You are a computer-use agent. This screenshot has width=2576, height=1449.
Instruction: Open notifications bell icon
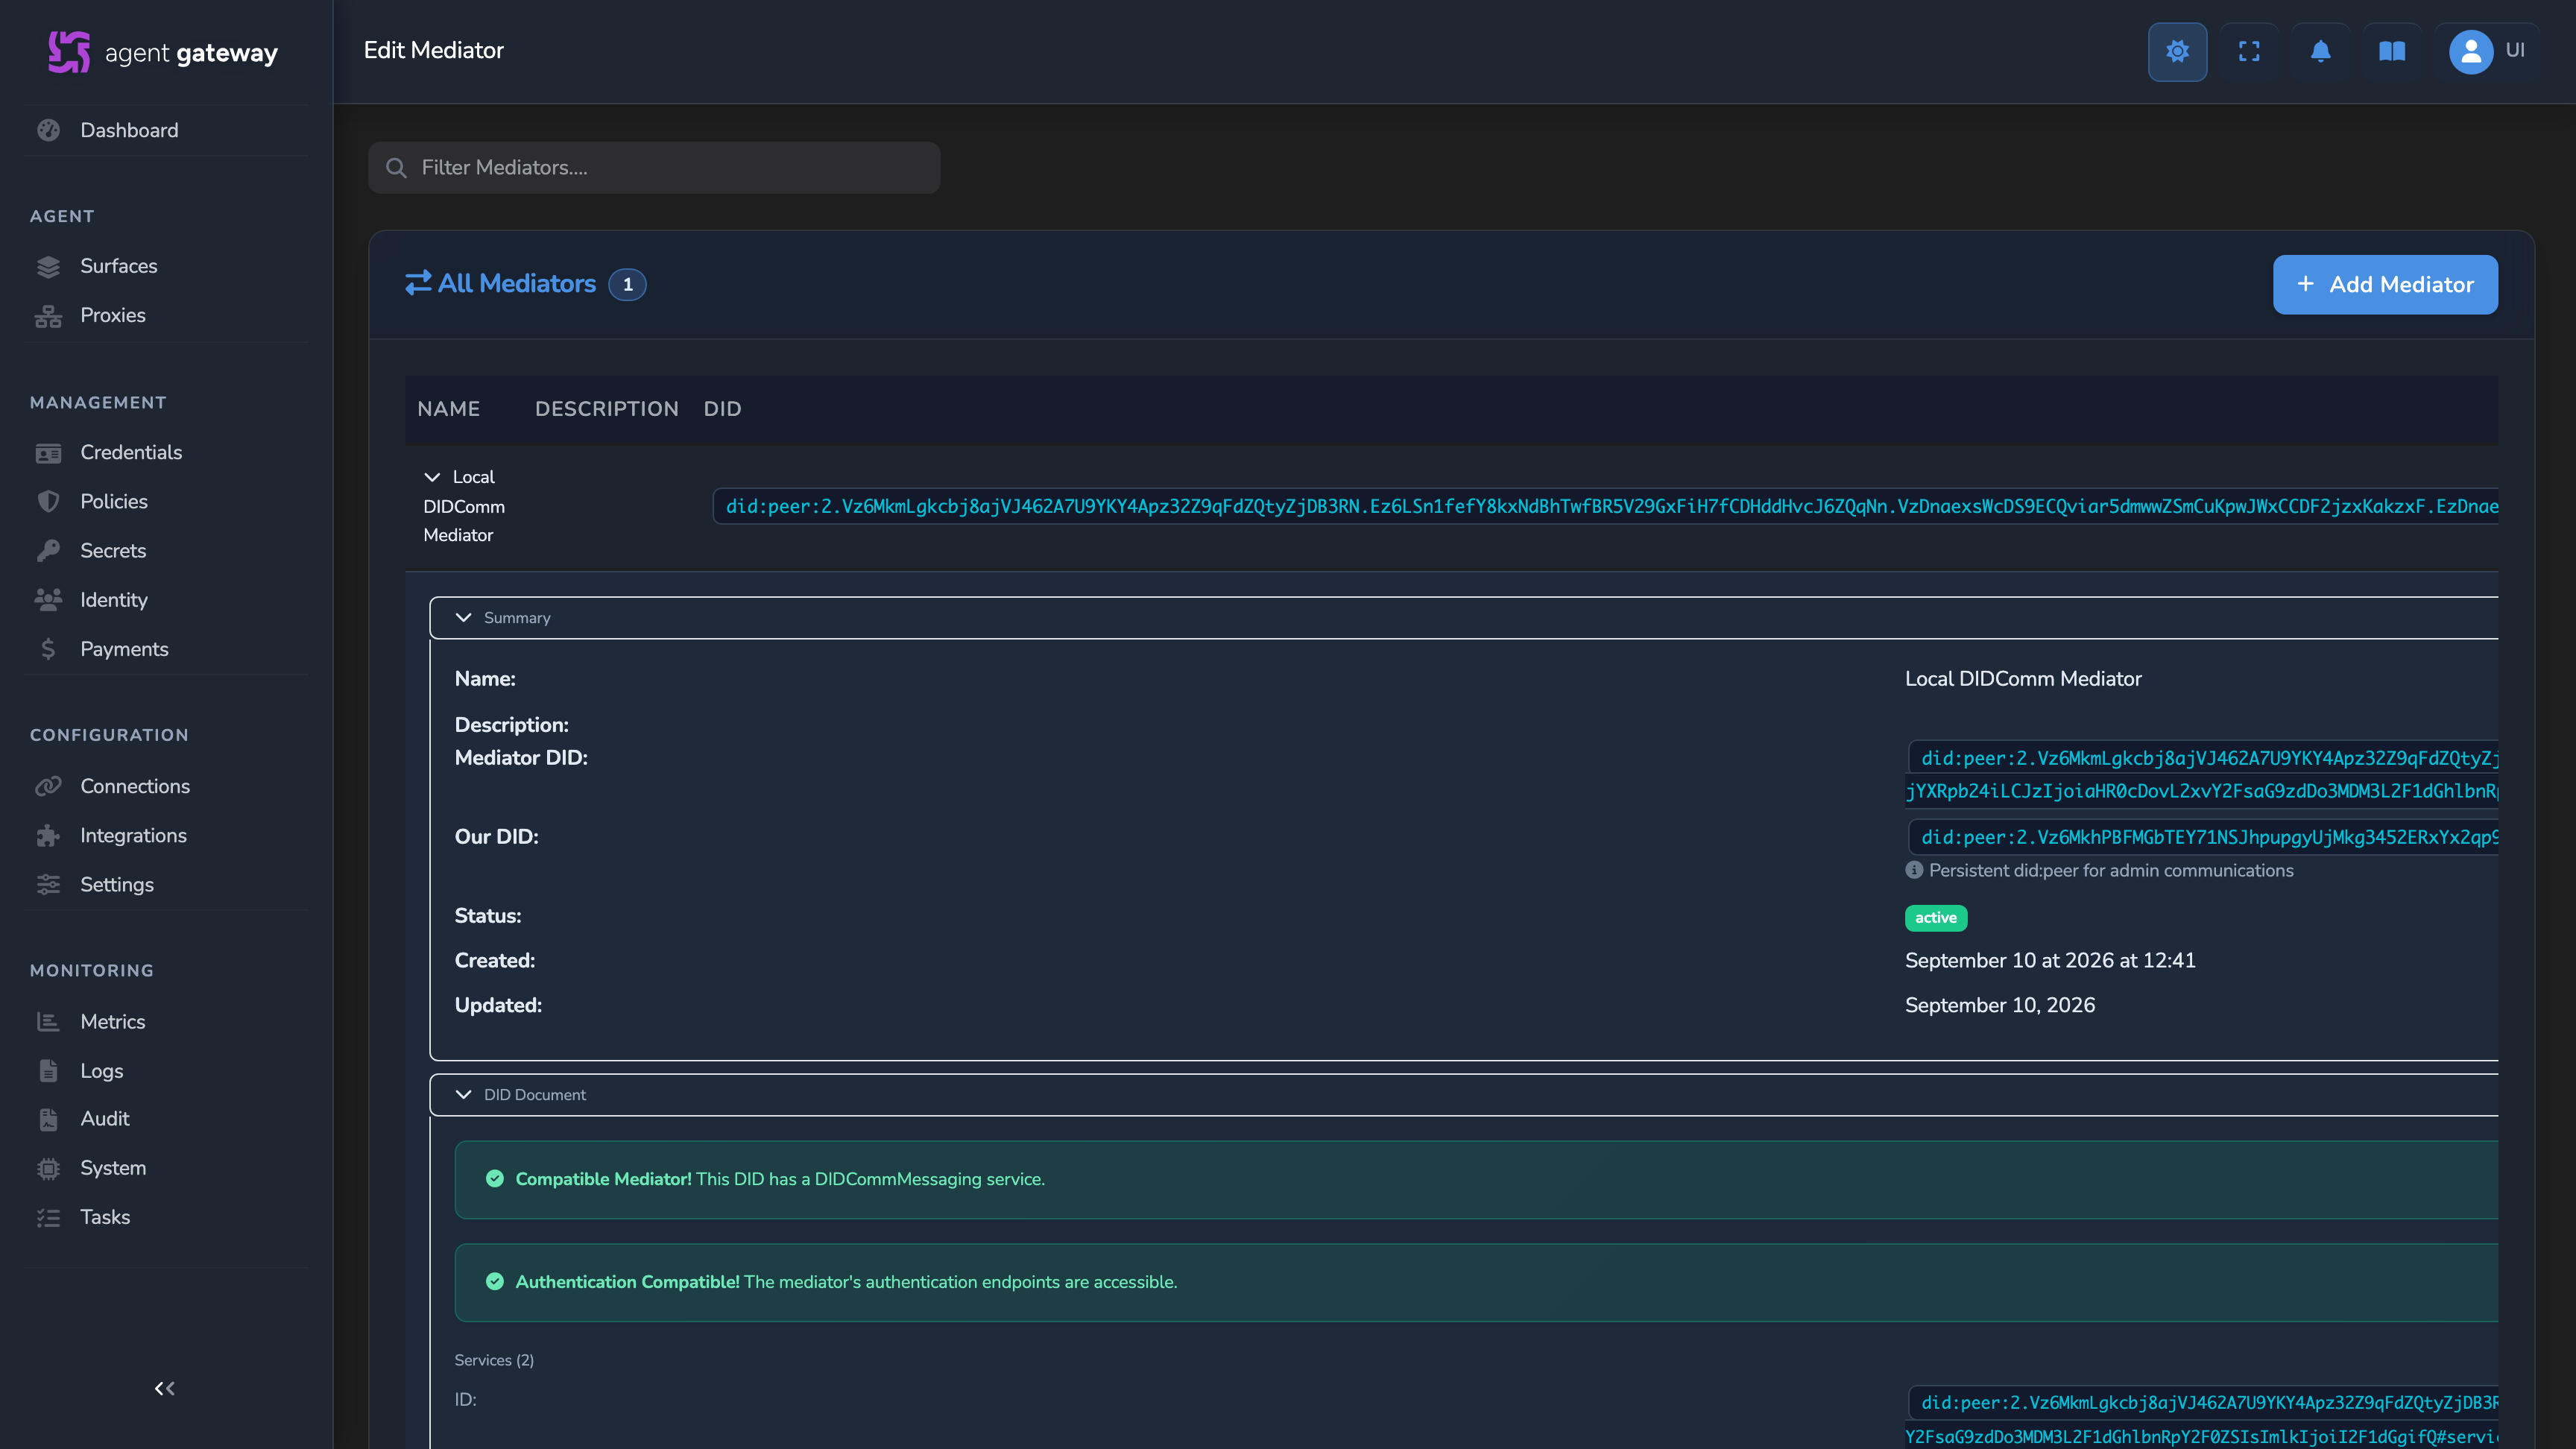[x=2320, y=51]
